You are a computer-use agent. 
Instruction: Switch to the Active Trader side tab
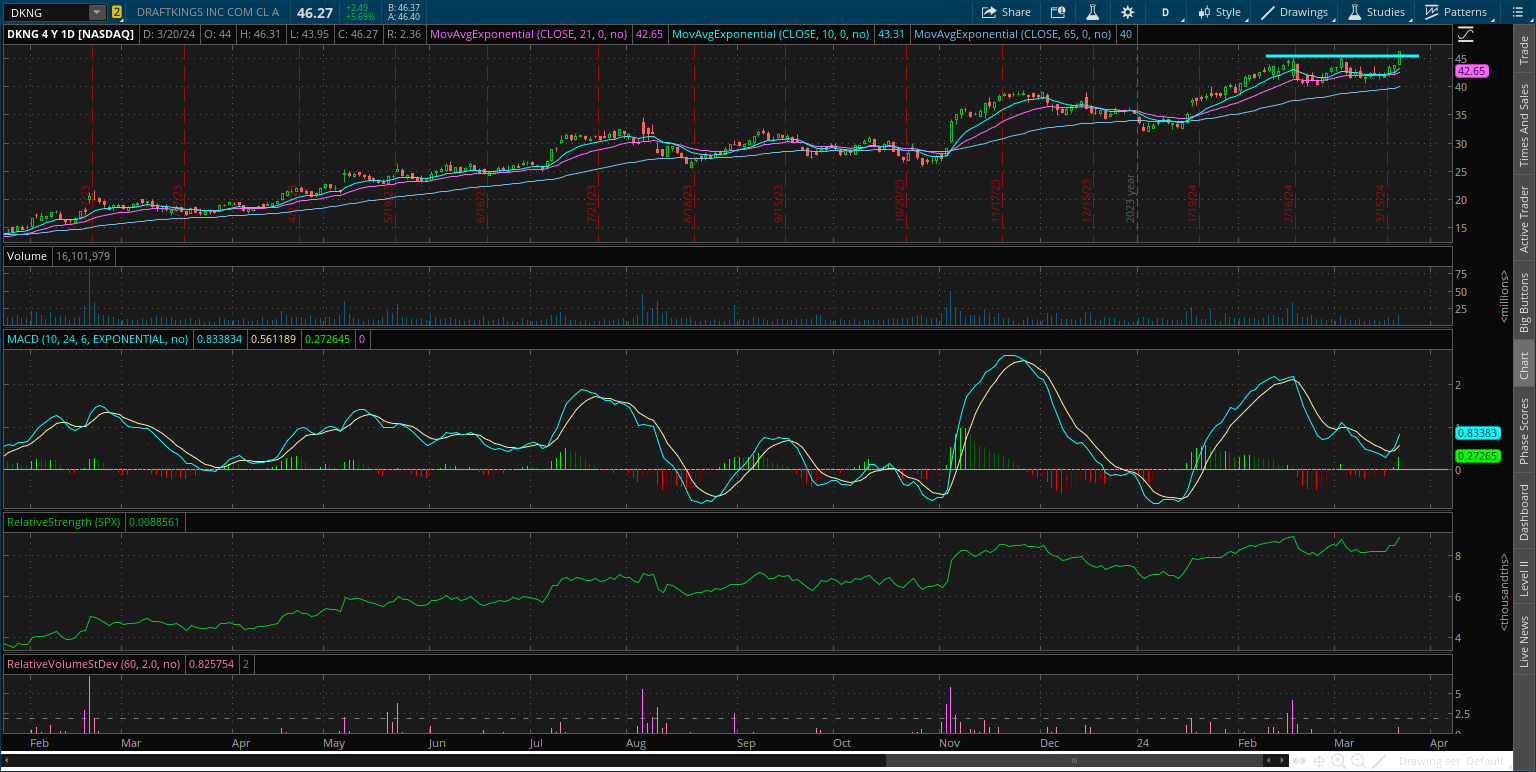coord(1524,218)
